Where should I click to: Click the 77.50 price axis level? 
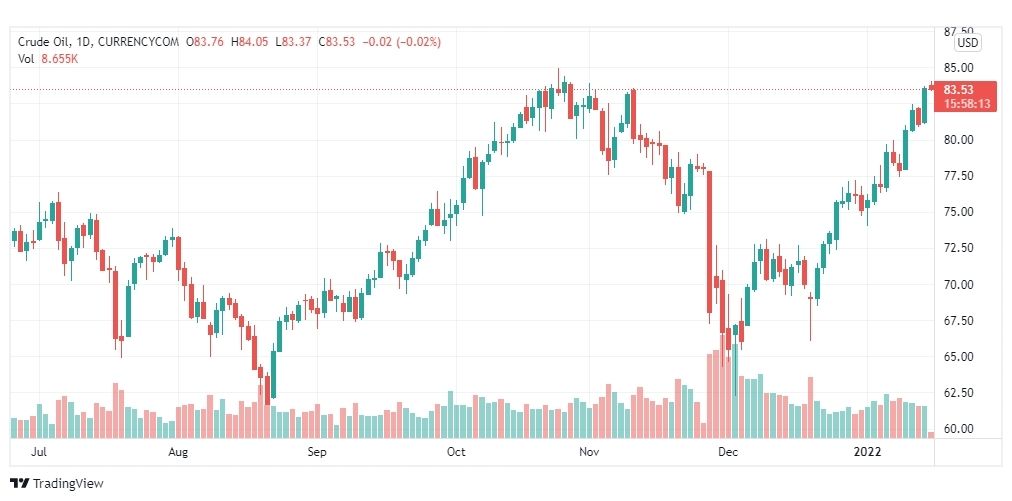pyautogui.click(x=957, y=176)
